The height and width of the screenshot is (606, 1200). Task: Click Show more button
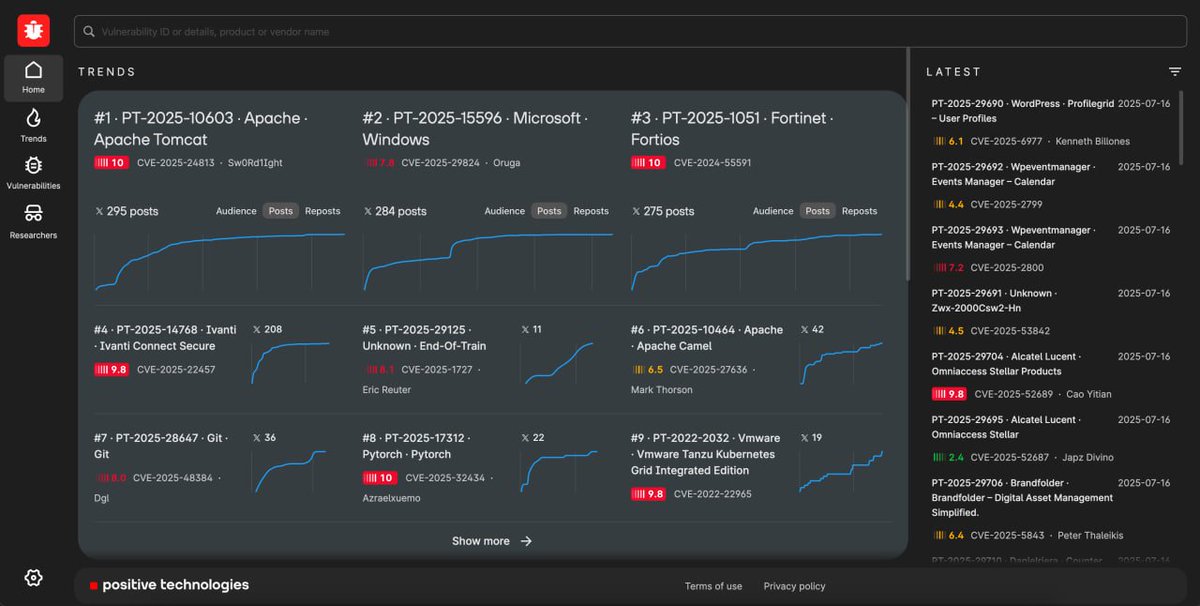[492, 541]
